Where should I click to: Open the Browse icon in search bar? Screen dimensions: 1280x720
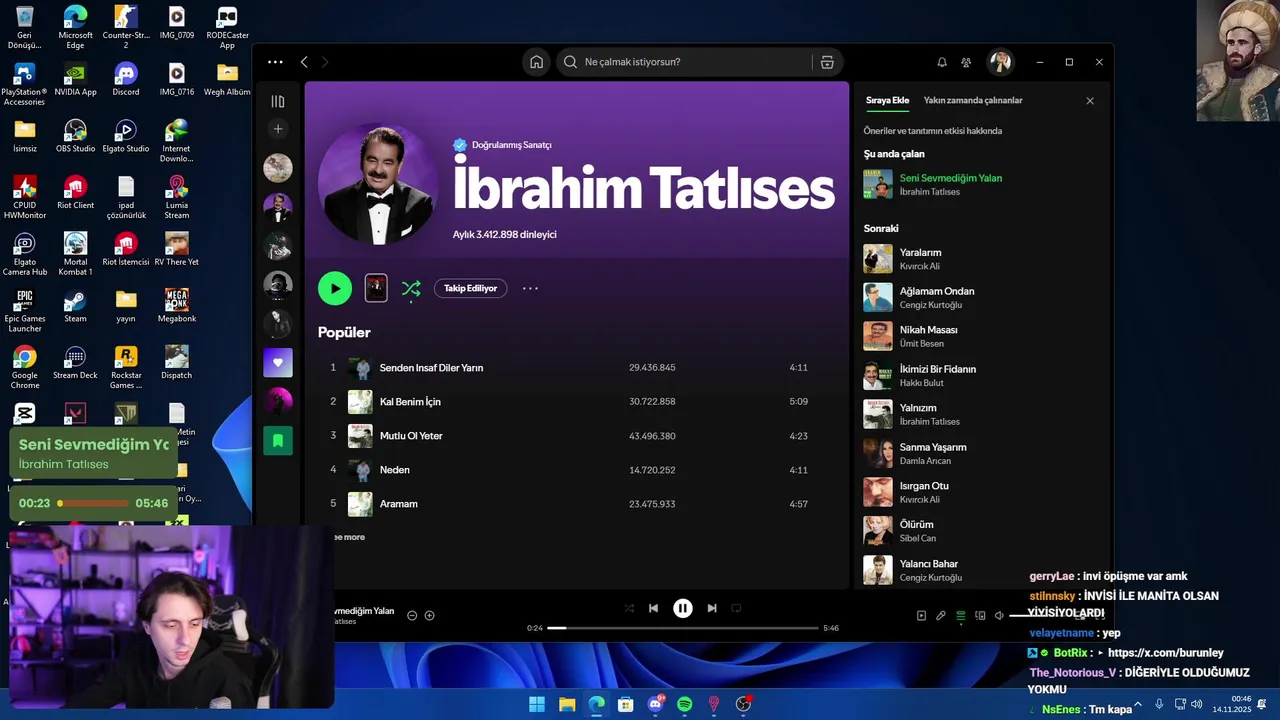click(827, 62)
